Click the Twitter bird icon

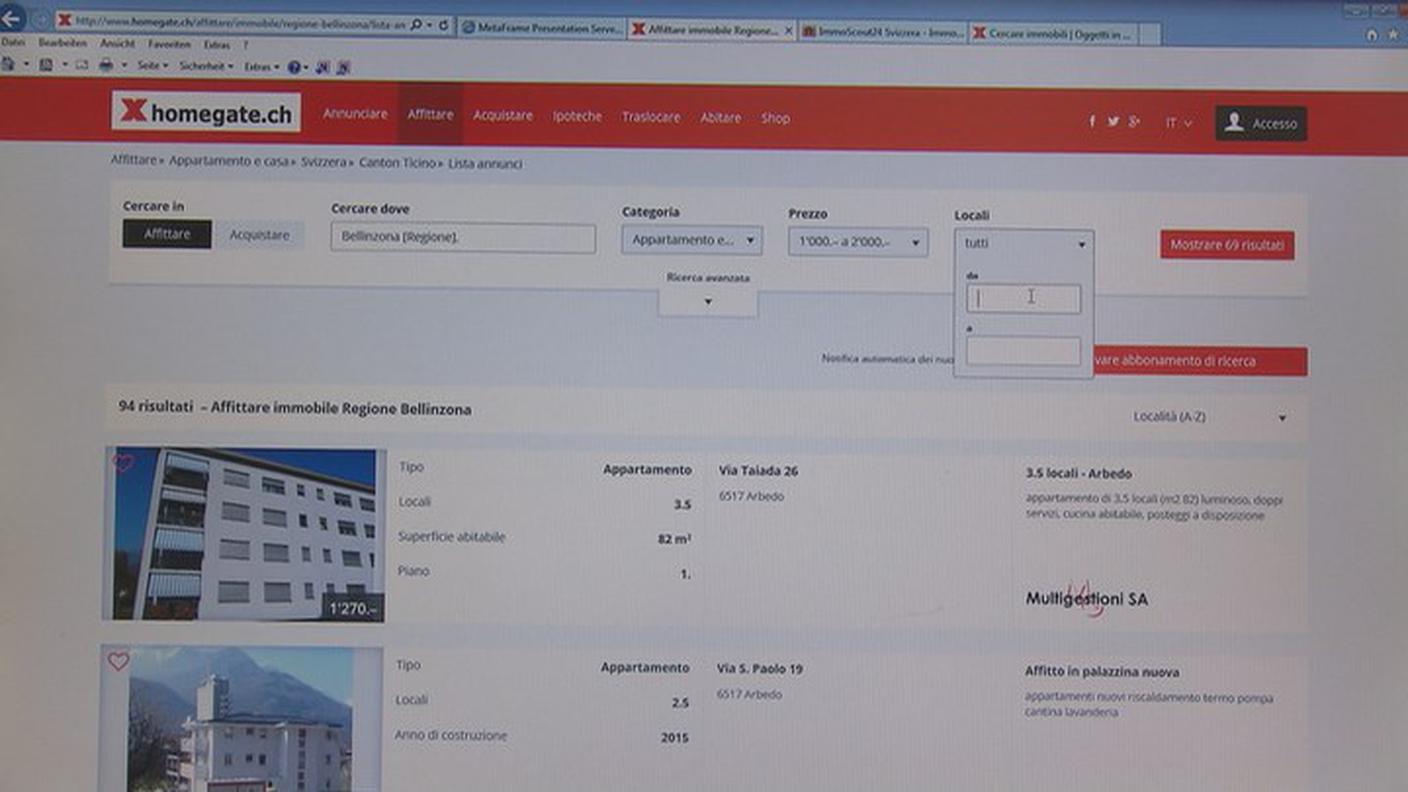[x=1113, y=122]
